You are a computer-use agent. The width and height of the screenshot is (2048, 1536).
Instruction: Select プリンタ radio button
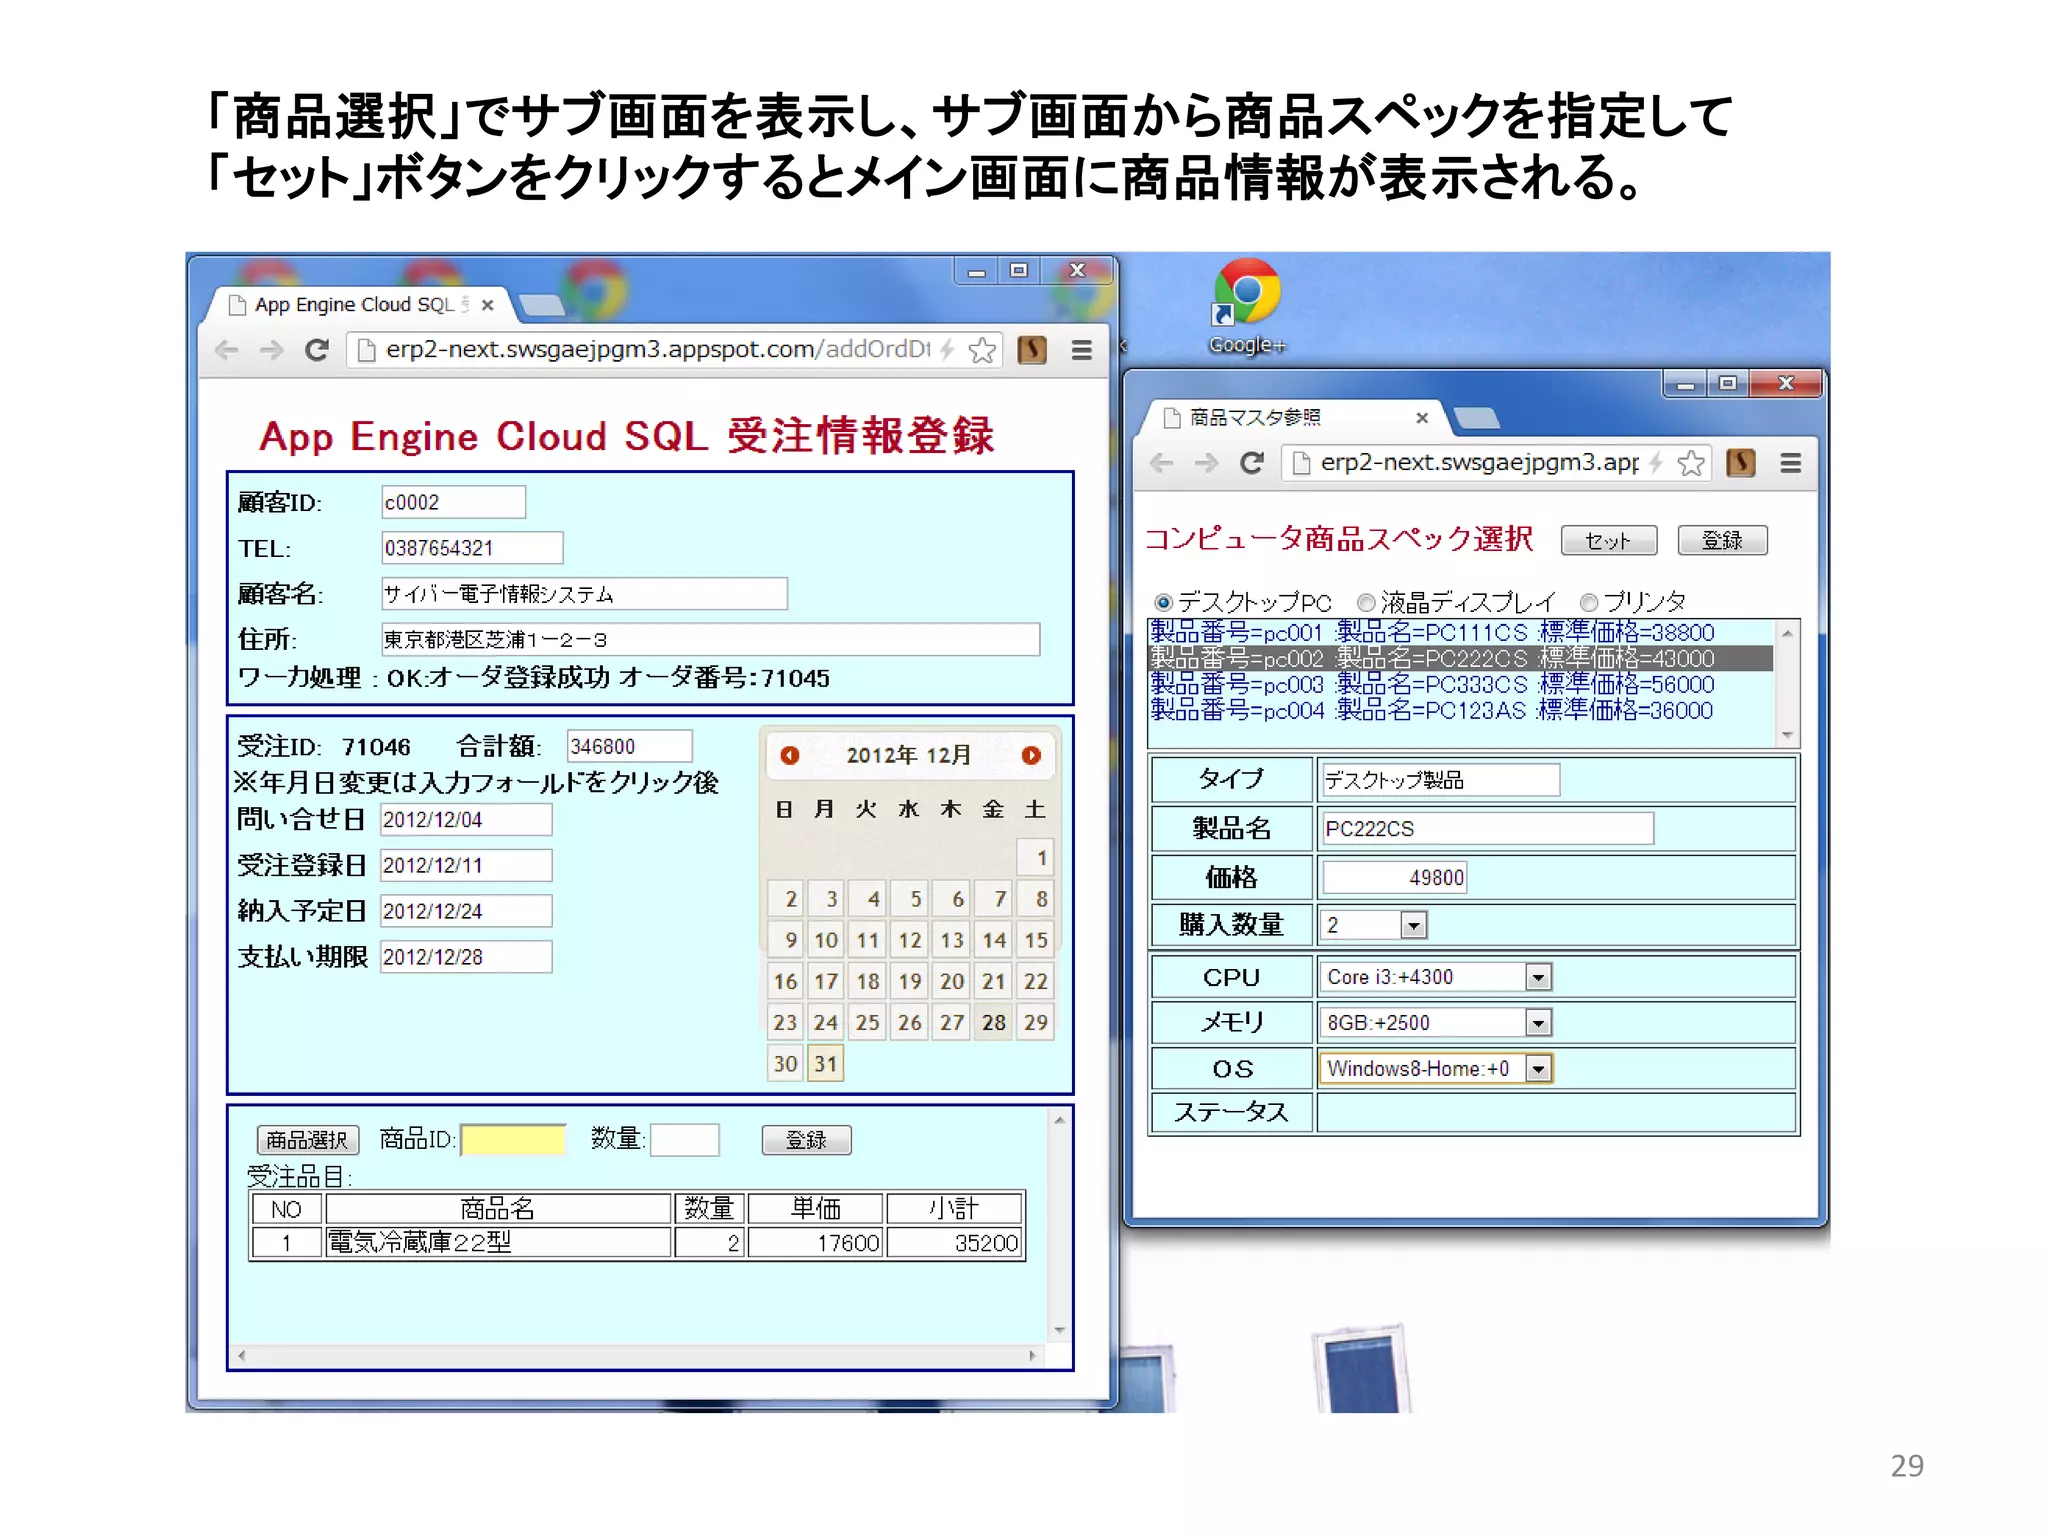point(1589,602)
